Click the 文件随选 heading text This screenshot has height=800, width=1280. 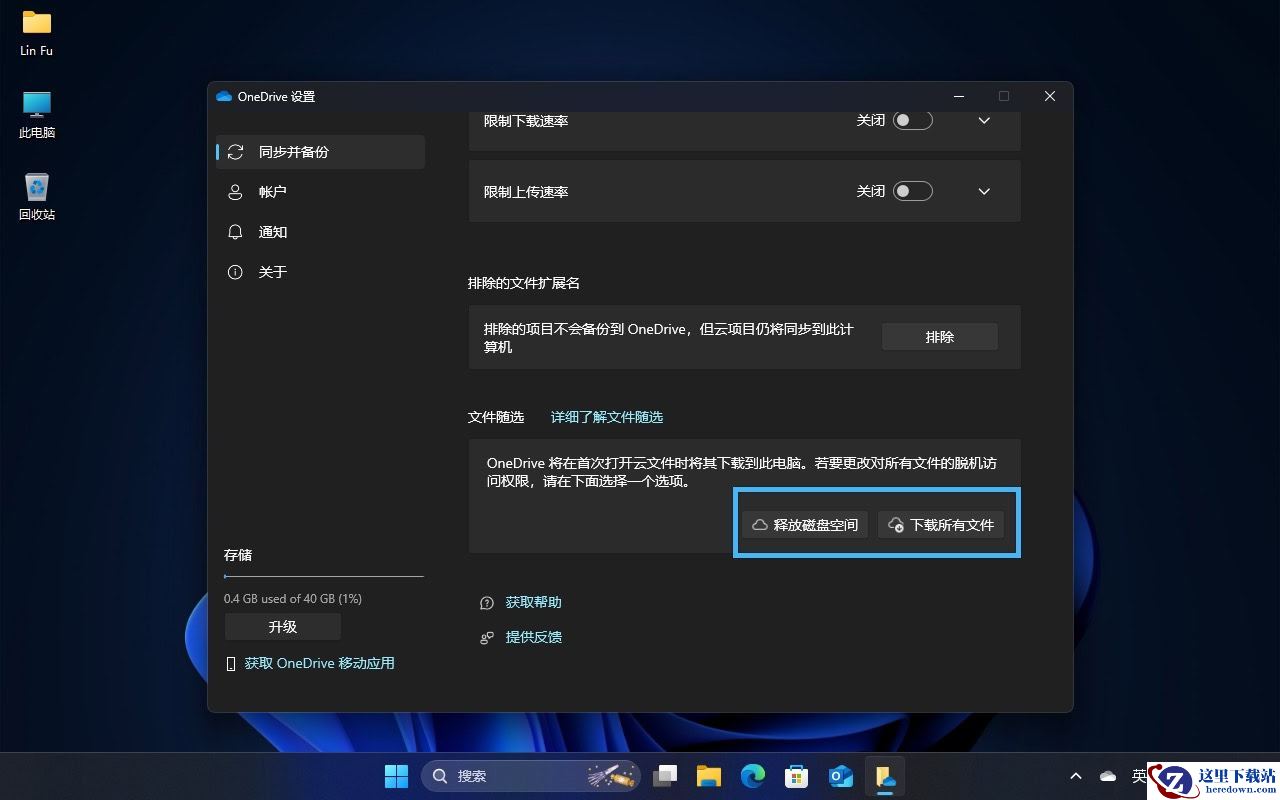click(496, 417)
